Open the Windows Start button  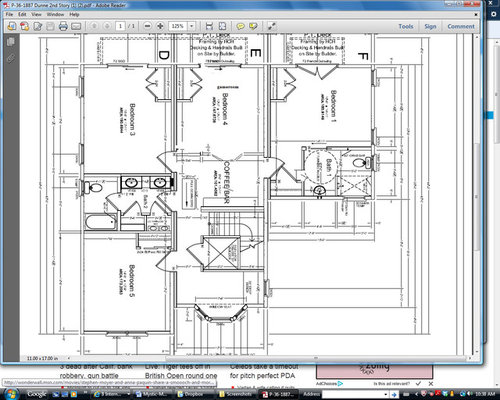pos(11,394)
